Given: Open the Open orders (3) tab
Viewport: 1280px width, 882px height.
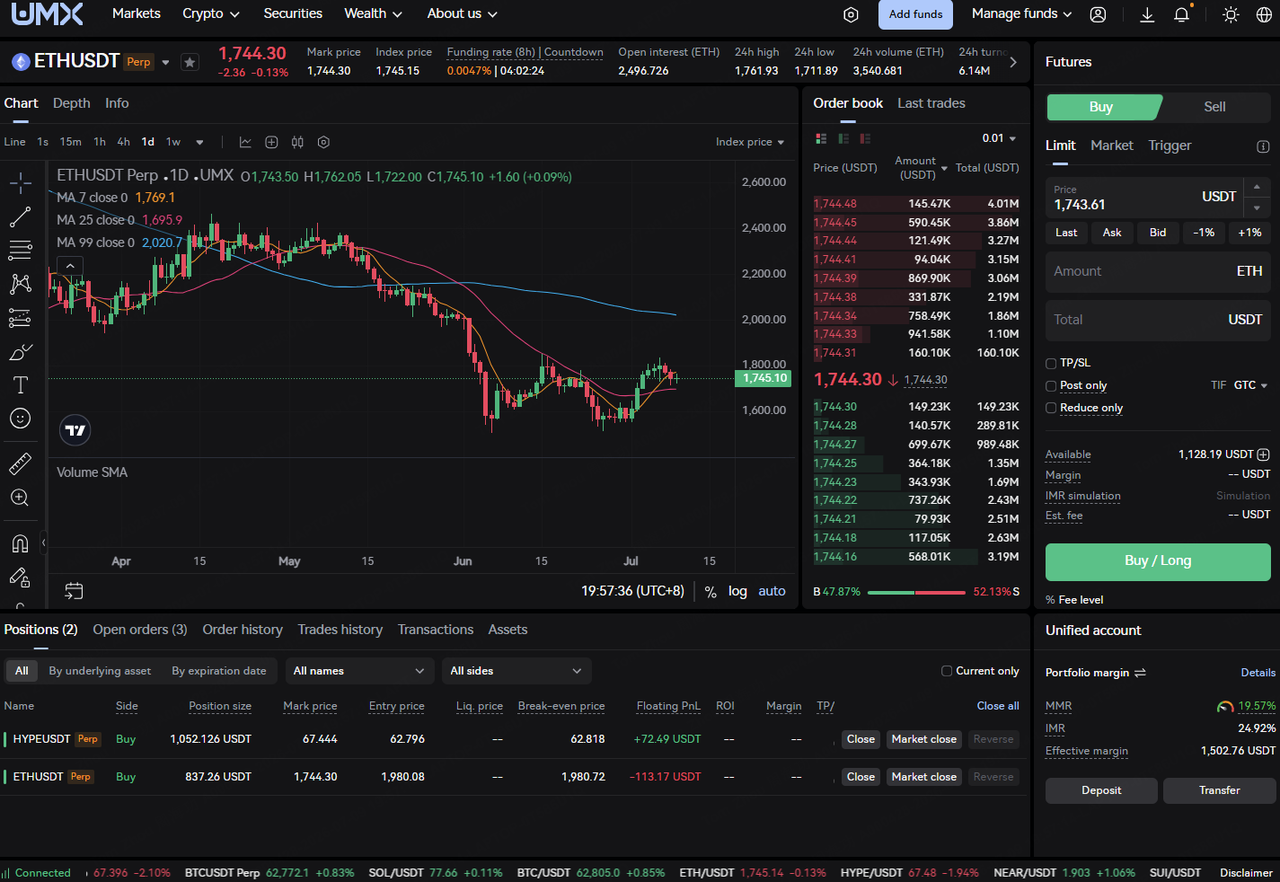Looking at the screenshot, I should pos(140,630).
